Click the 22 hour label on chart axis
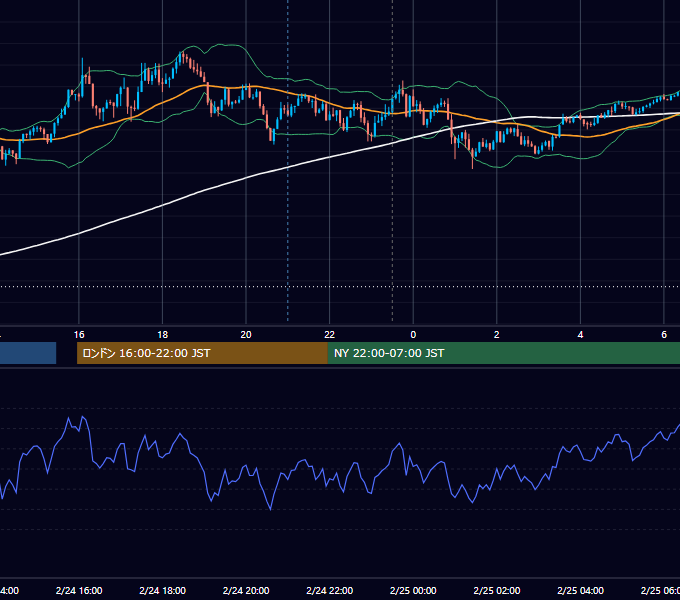The image size is (680, 600). [x=330, y=335]
